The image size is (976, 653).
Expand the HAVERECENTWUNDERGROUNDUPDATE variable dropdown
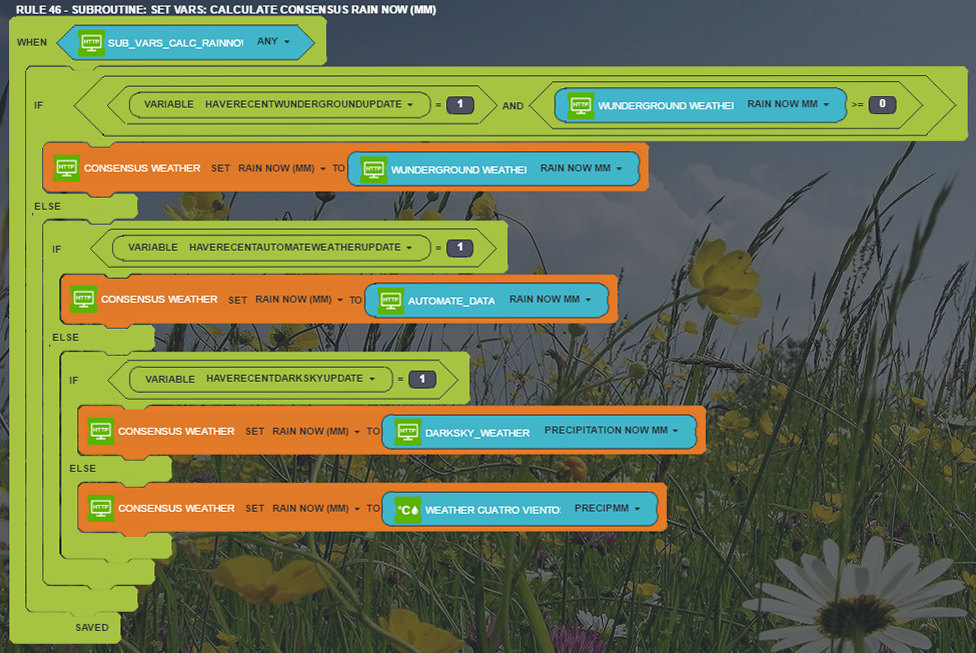[x=310, y=104]
